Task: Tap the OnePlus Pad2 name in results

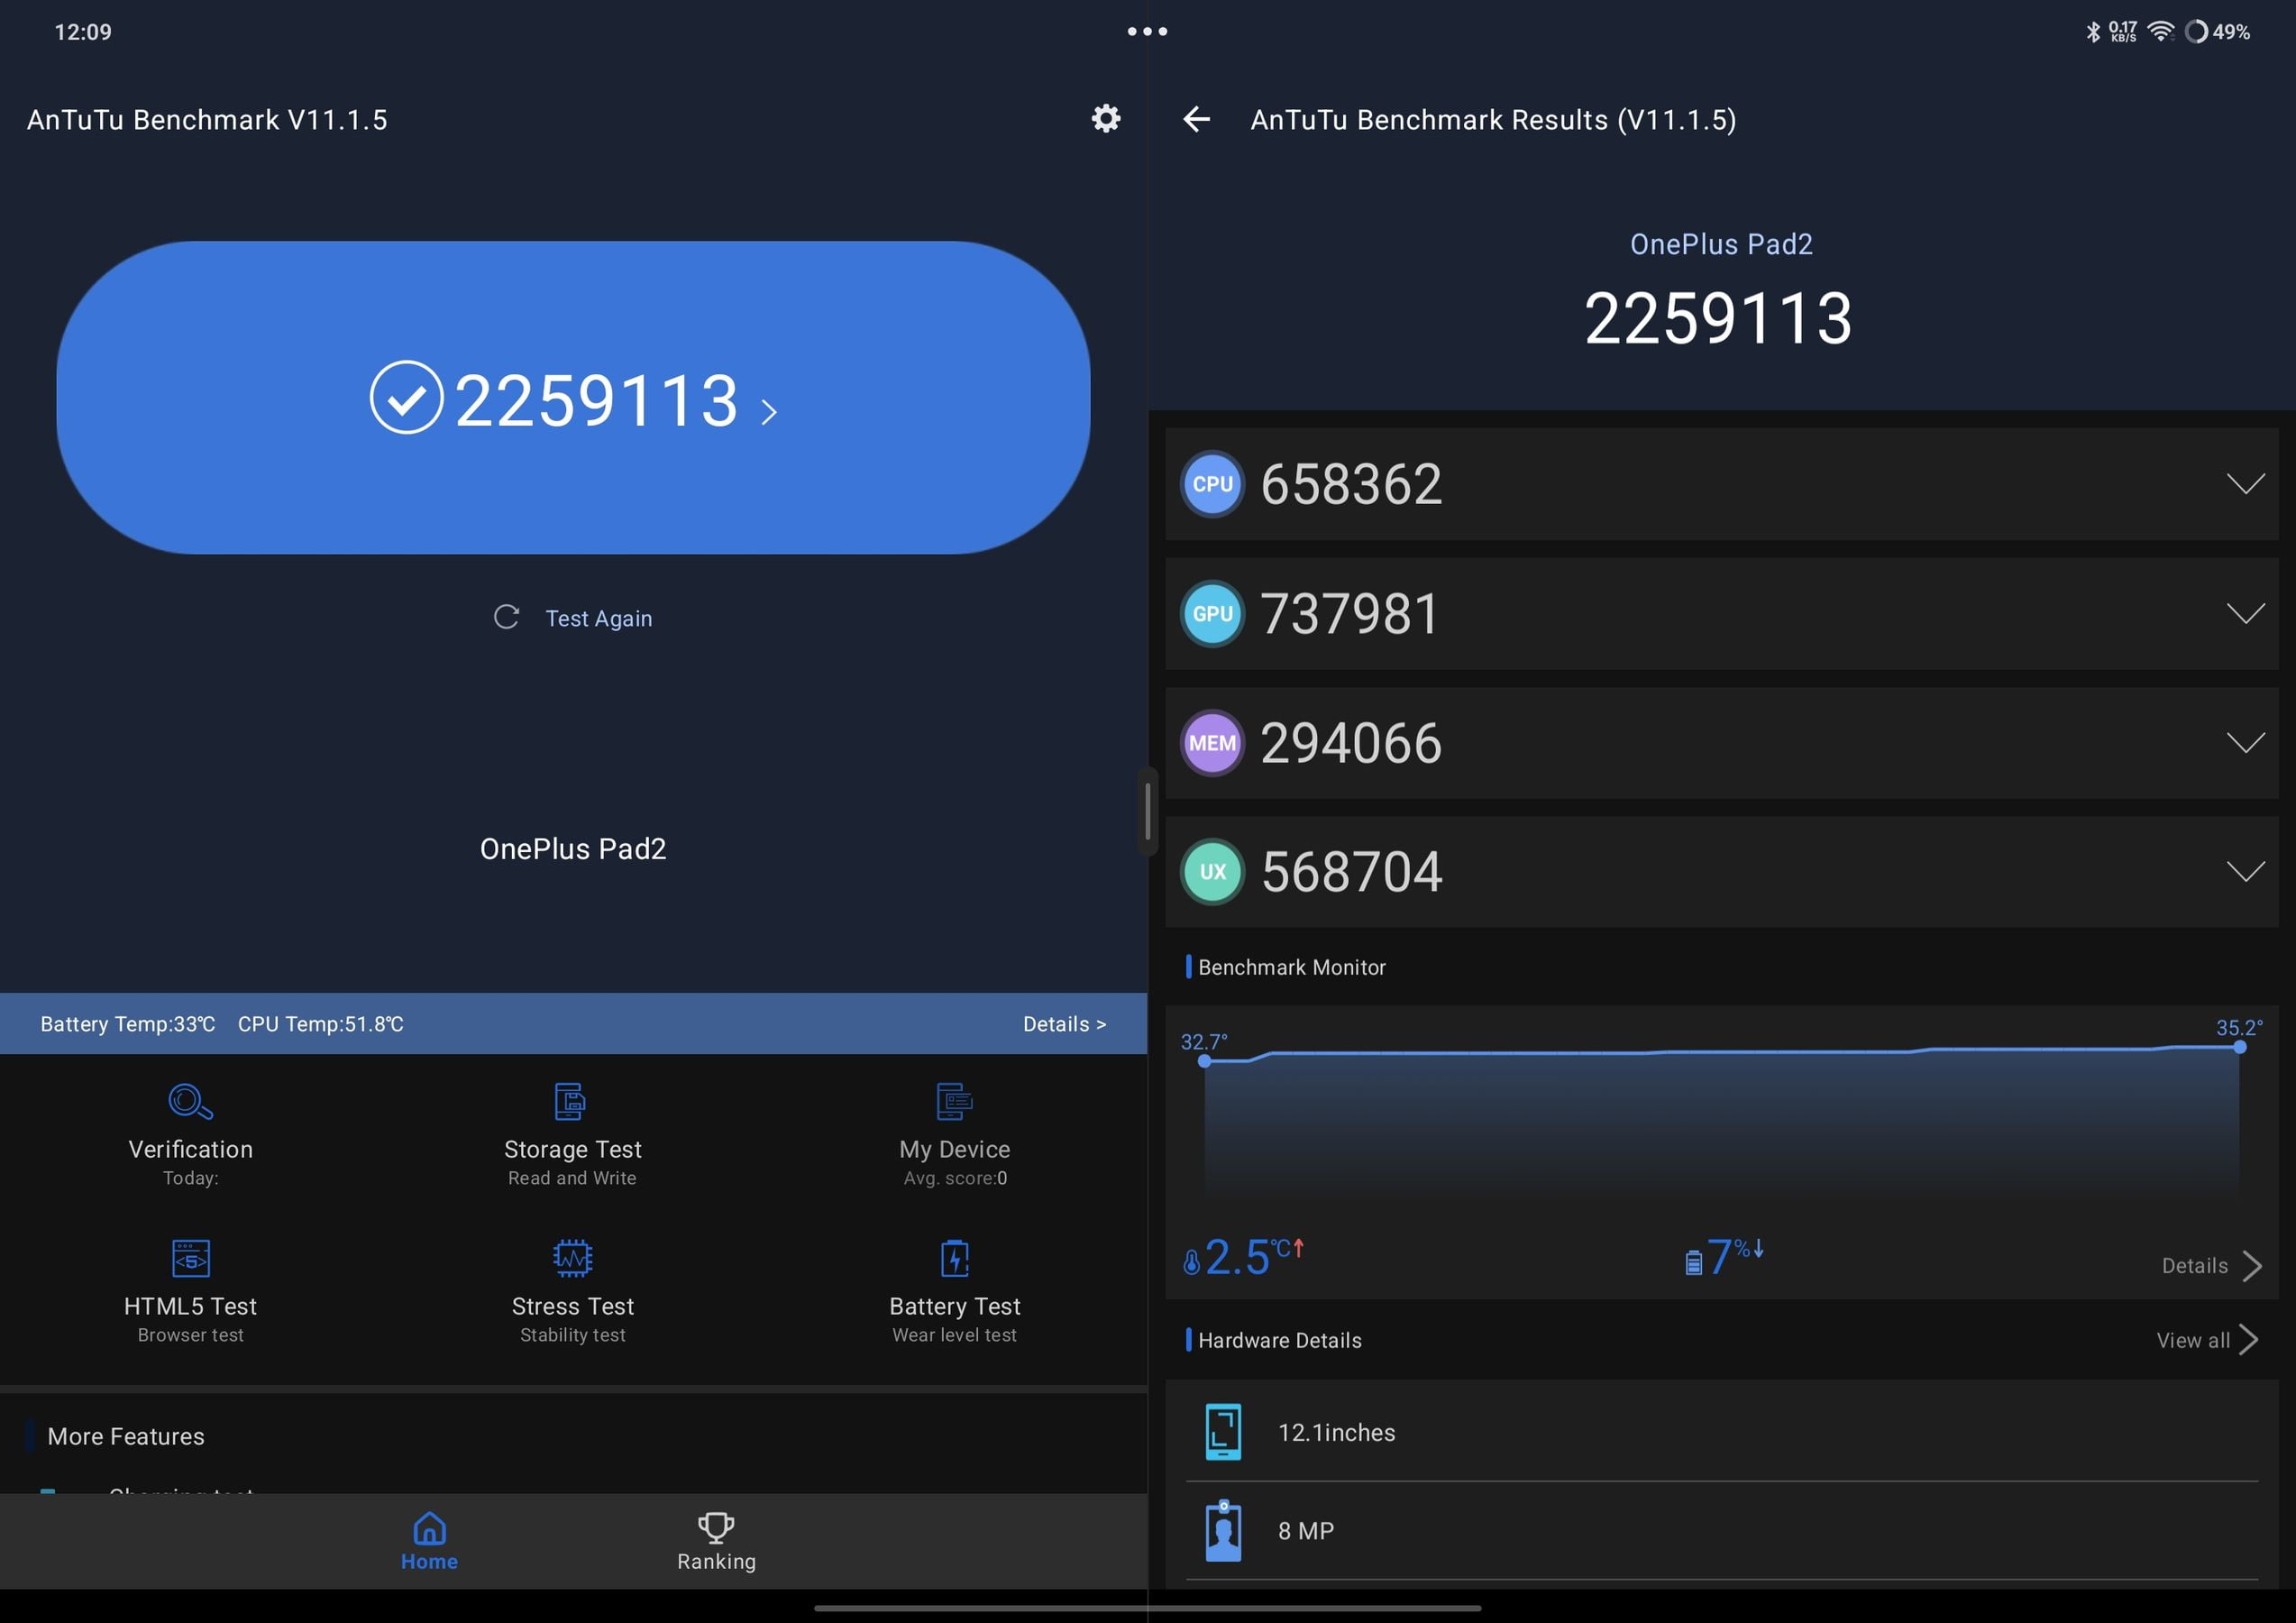Action: point(1721,244)
